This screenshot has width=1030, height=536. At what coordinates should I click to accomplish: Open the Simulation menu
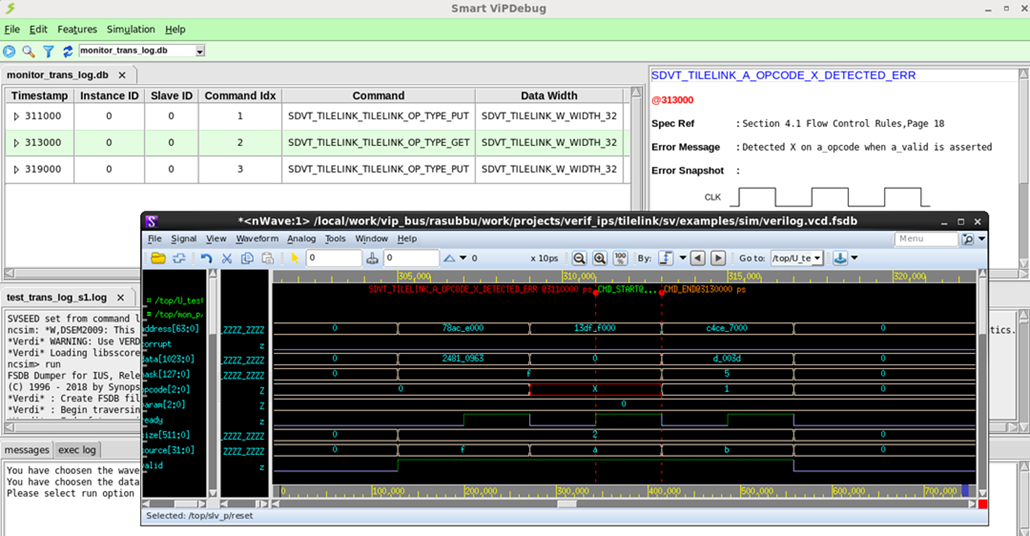pos(131,29)
